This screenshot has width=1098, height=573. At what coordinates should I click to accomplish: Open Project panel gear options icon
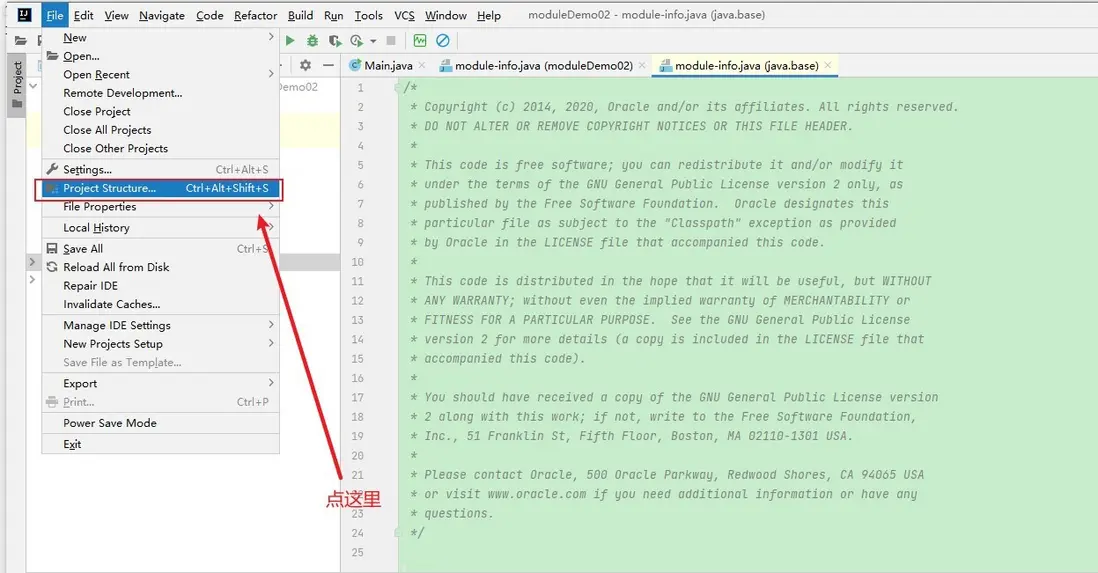(305, 65)
